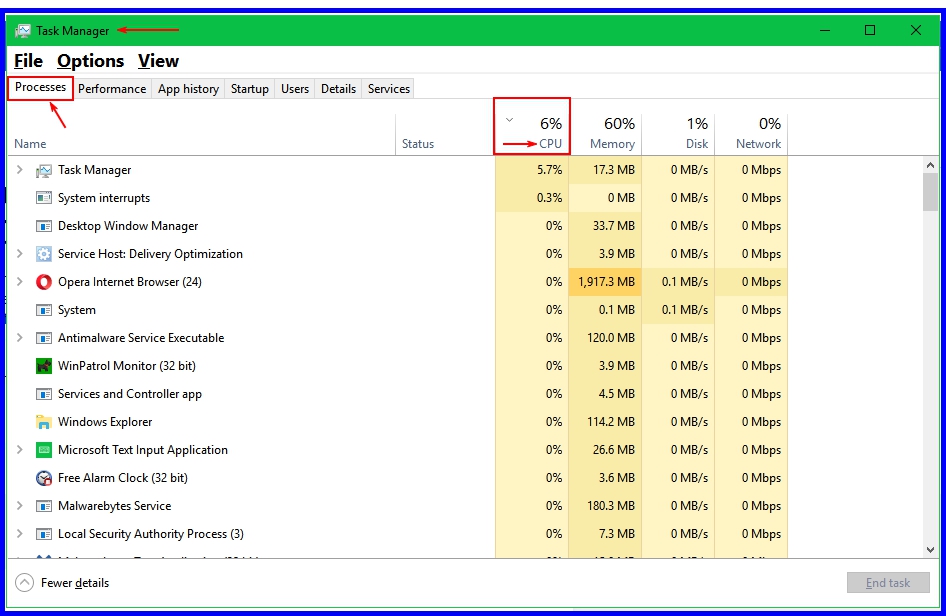The height and width of the screenshot is (616, 946).
Task: Click Task Manager's 5.7% CPU cell
Action: coord(532,170)
